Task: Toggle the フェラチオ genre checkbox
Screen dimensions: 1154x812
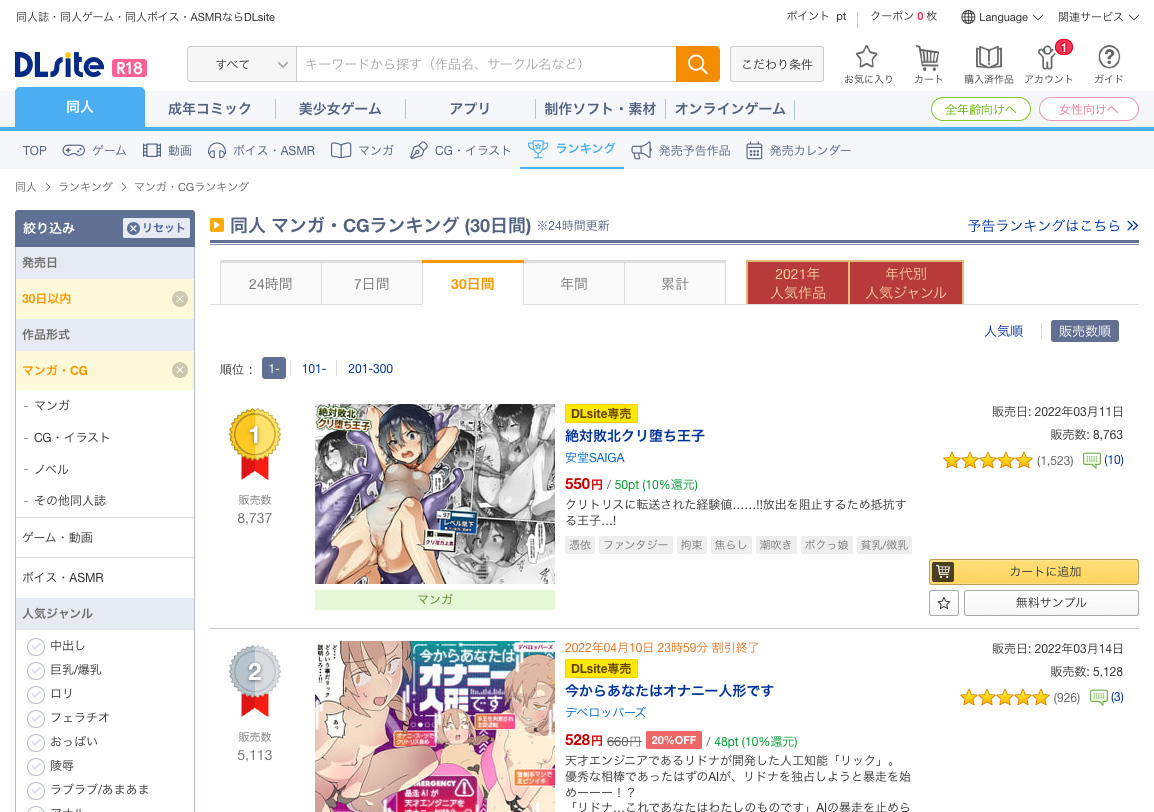Action: point(36,718)
